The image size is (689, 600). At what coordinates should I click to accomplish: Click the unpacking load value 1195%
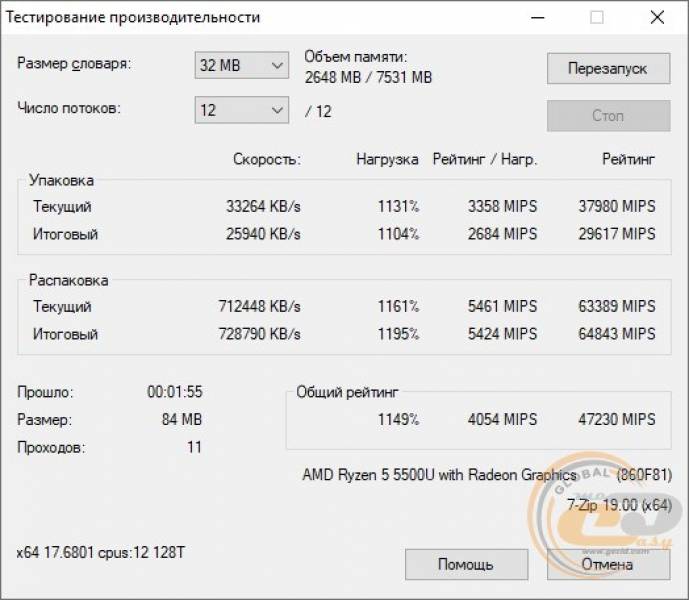tap(399, 334)
